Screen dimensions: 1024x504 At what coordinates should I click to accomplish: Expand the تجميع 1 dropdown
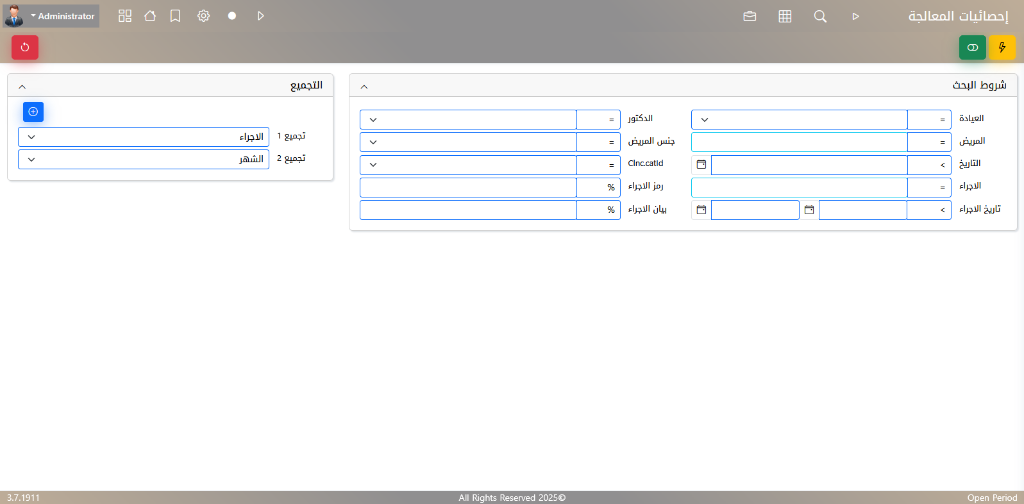(x=143, y=137)
